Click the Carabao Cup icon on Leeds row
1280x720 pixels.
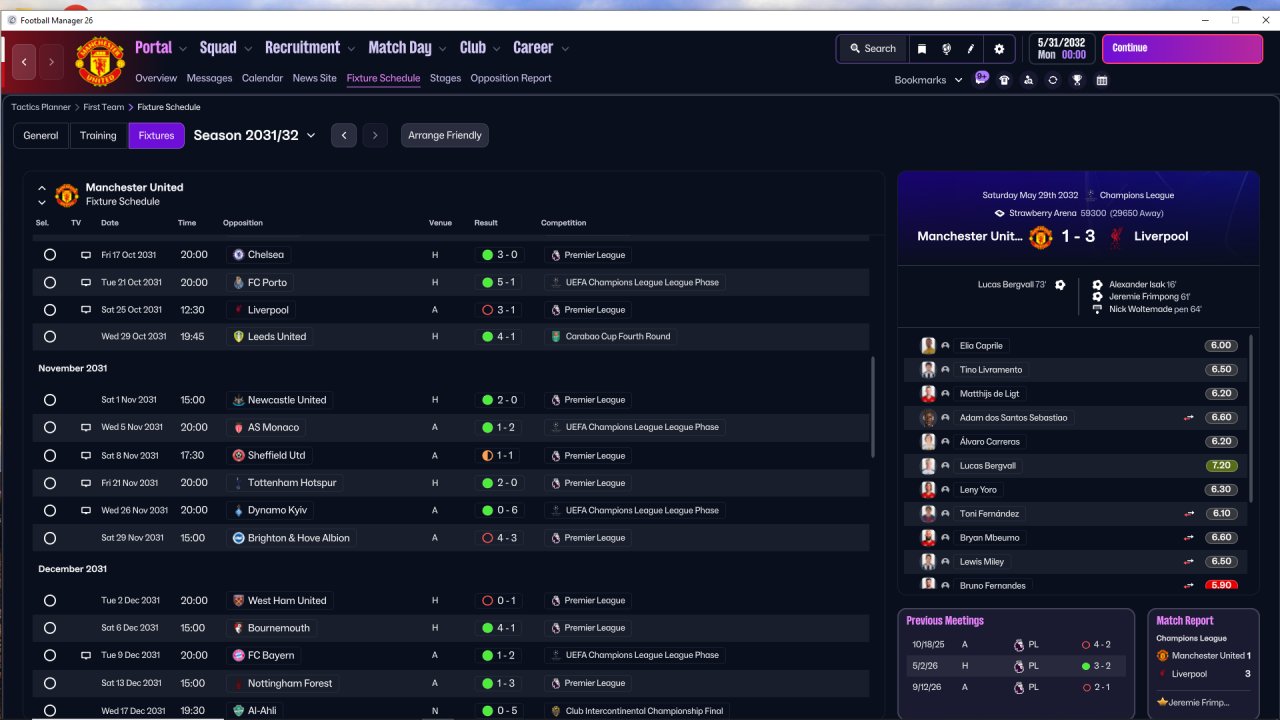tap(556, 337)
